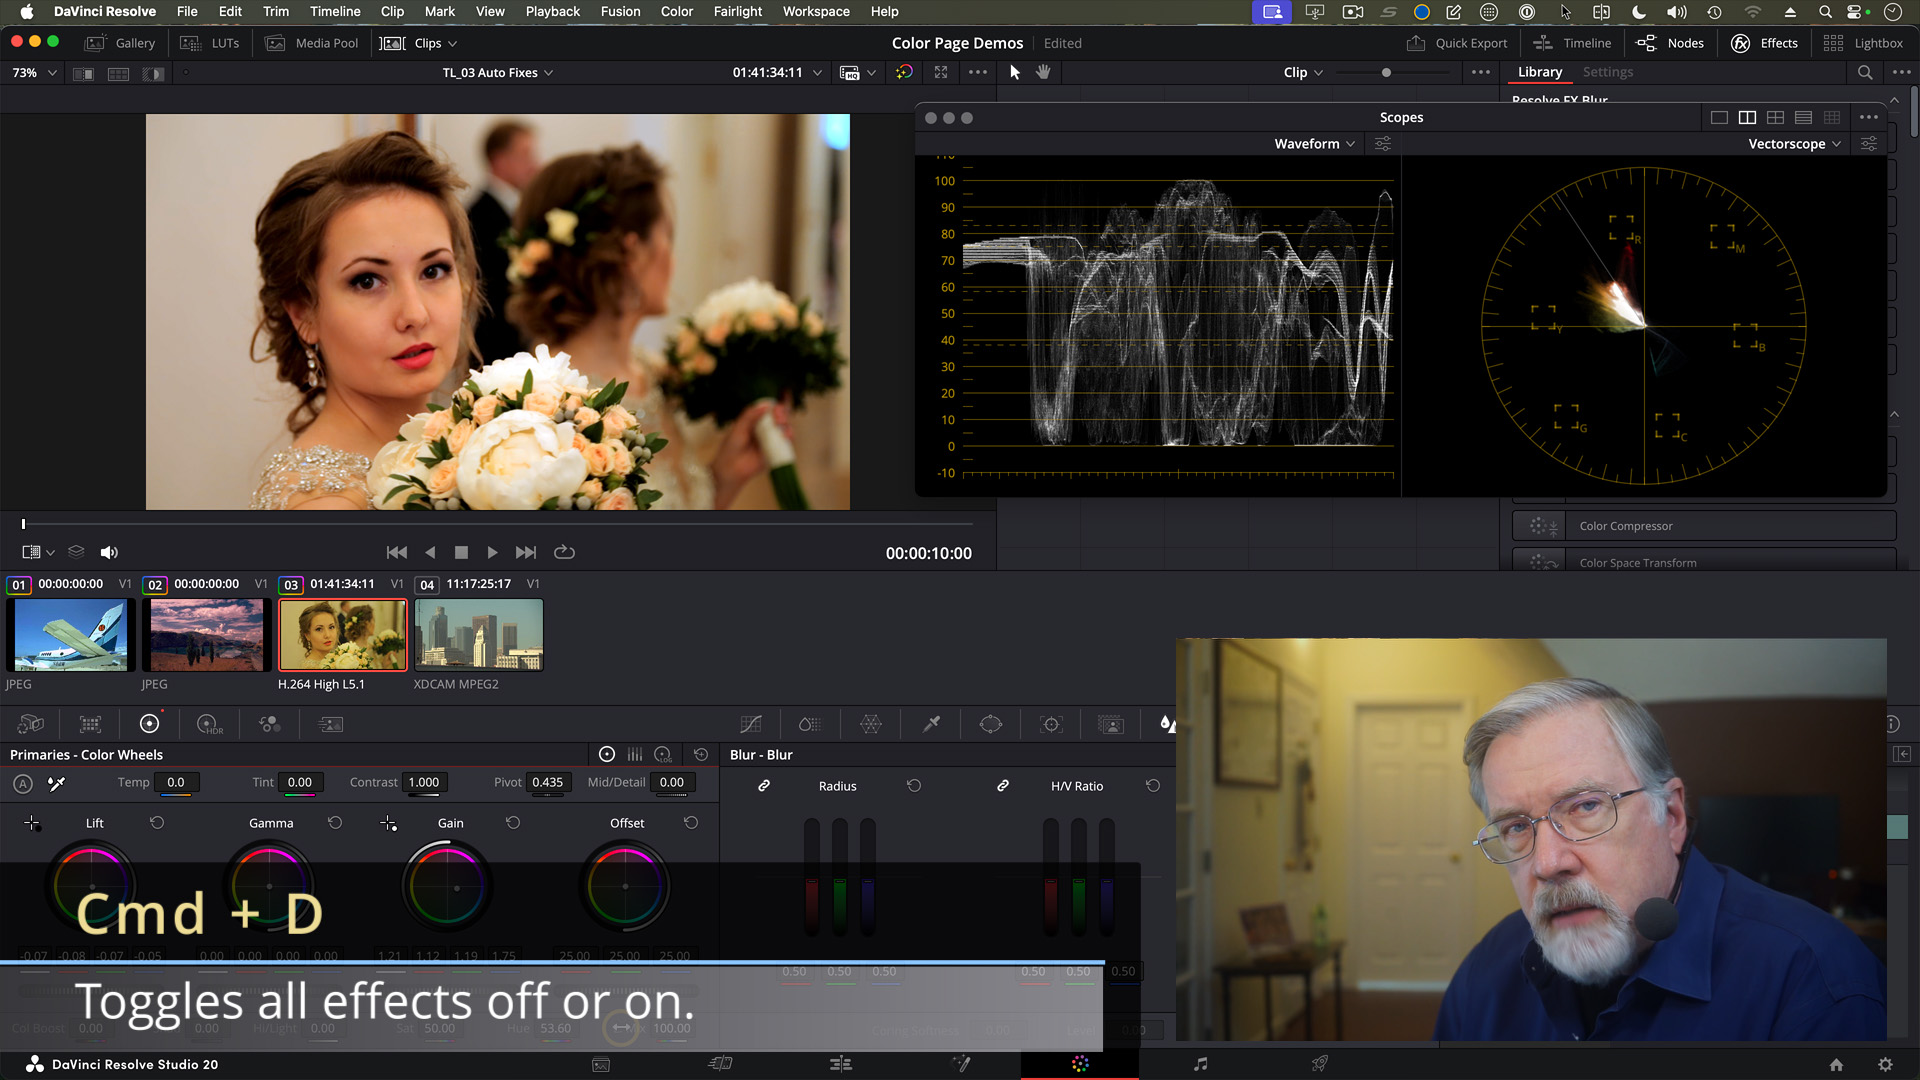Toggle the image wipe view
Image resolution: width=1920 pixels, height=1080 pixels.
point(83,73)
